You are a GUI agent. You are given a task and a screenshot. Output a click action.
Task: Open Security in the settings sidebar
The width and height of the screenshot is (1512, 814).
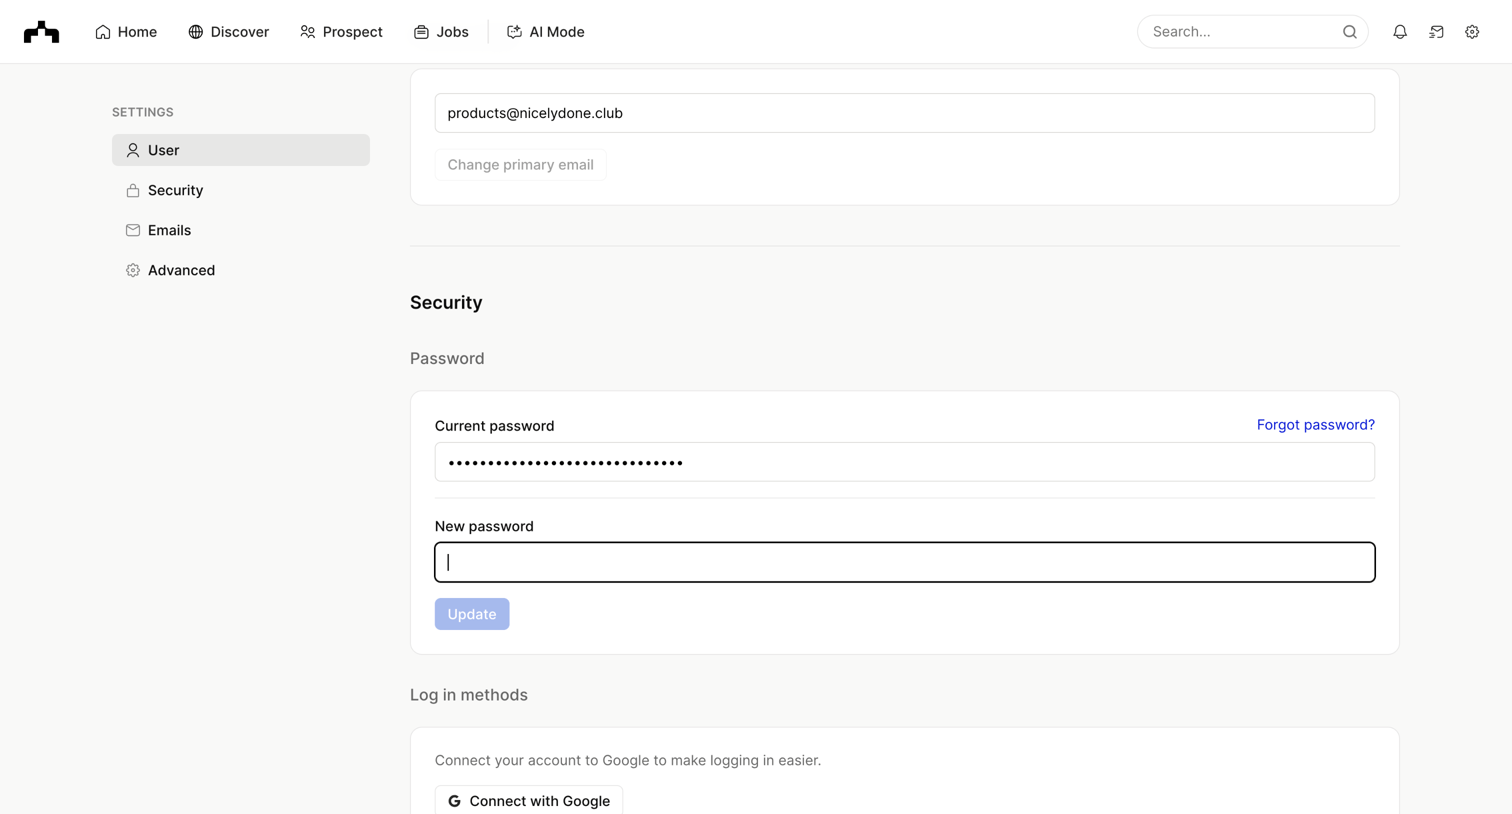coord(241,190)
